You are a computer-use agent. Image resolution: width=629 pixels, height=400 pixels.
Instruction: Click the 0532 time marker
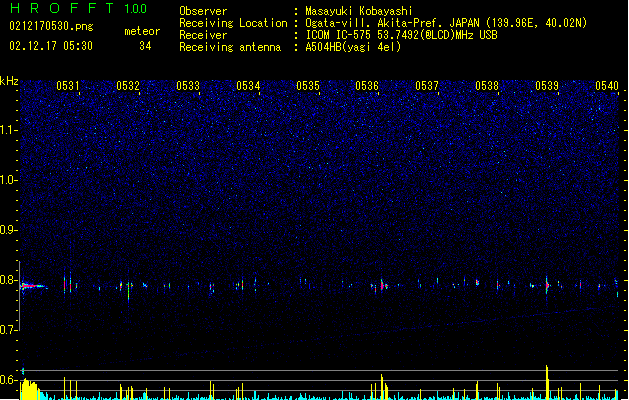point(128,86)
